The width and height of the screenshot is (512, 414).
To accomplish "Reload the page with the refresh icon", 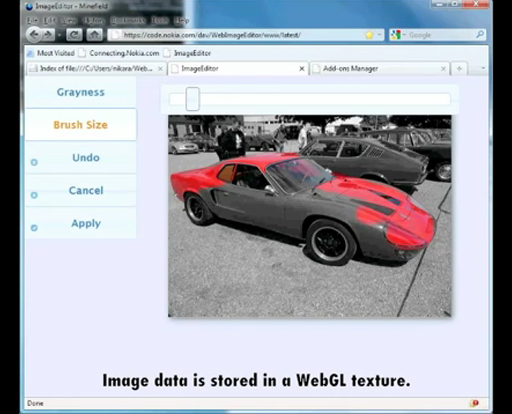I will [74, 35].
